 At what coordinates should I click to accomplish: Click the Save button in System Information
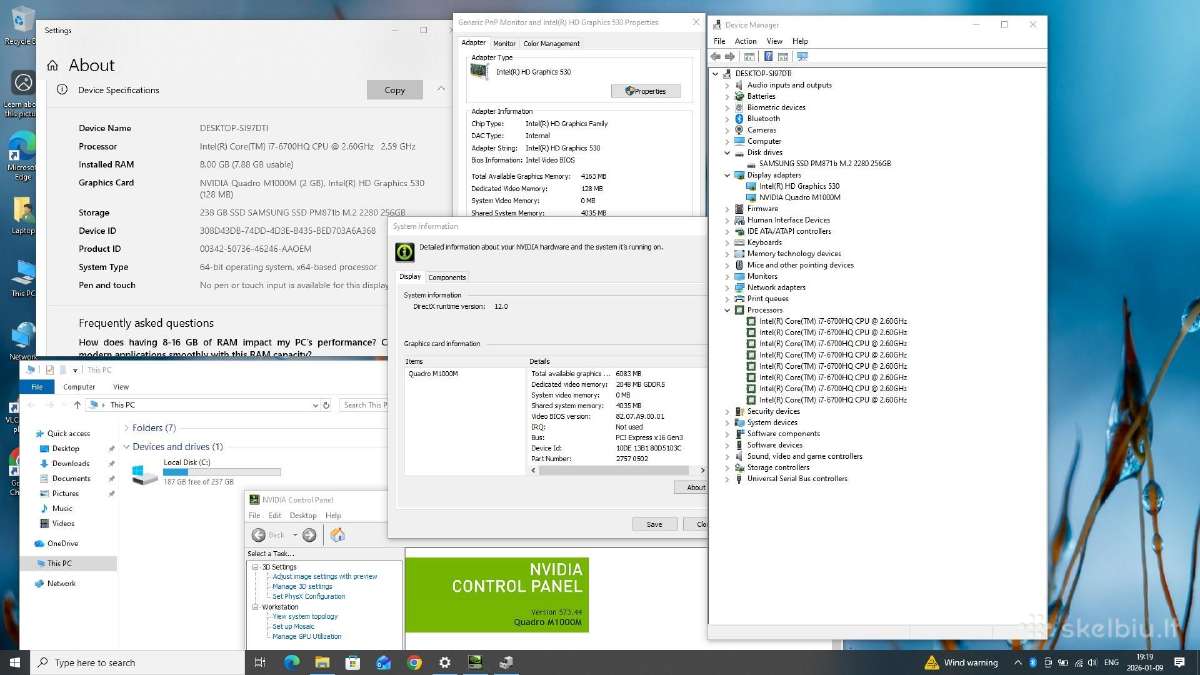(654, 524)
